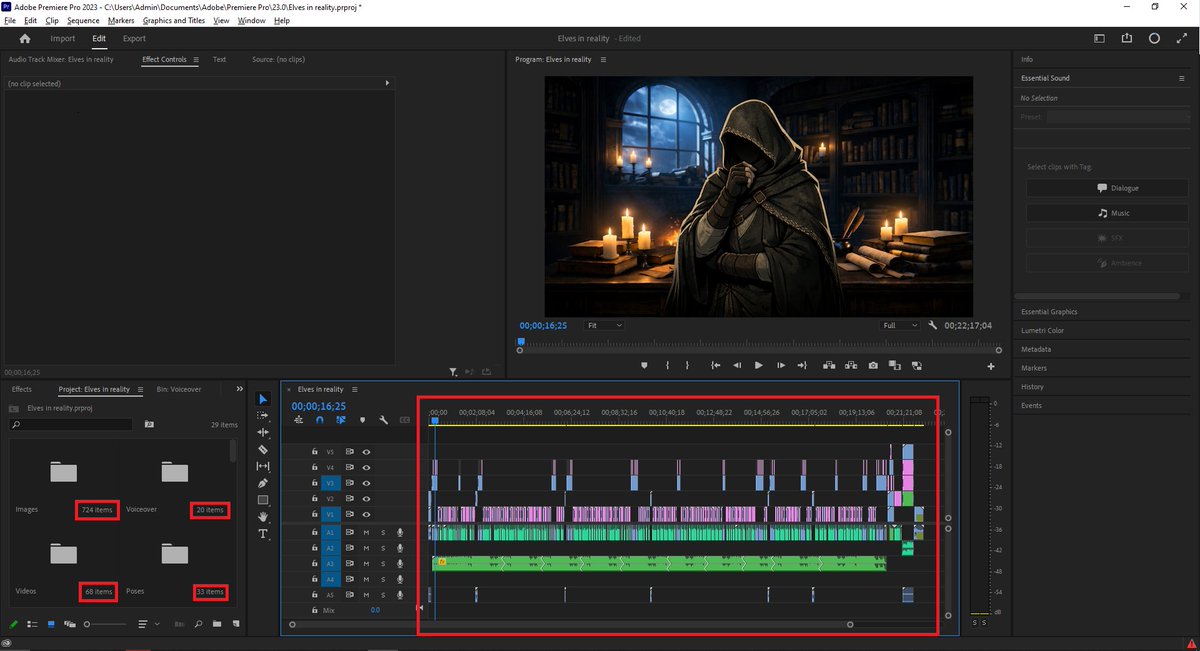Select the Ripple Edit tool
This screenshot has width=1200, height=651.
pyautogui.click(x=263, y=432)
